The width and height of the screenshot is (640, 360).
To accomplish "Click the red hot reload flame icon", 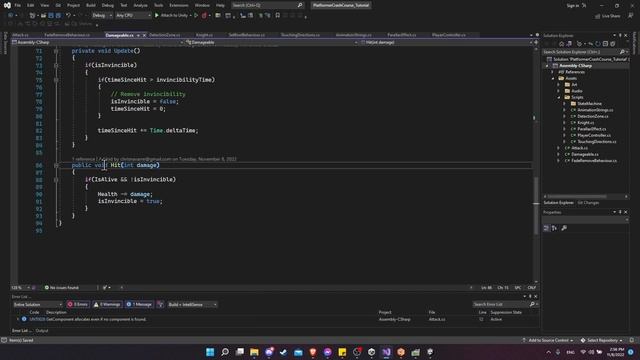I will (204, 16).
